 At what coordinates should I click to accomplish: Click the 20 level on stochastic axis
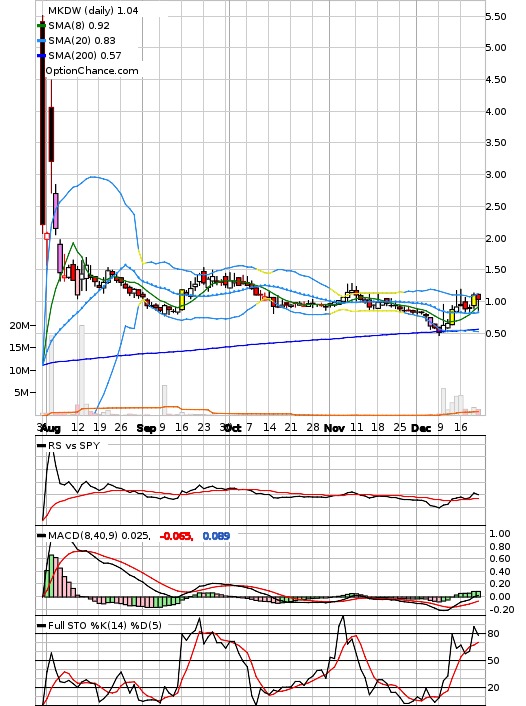pos(494,688)
